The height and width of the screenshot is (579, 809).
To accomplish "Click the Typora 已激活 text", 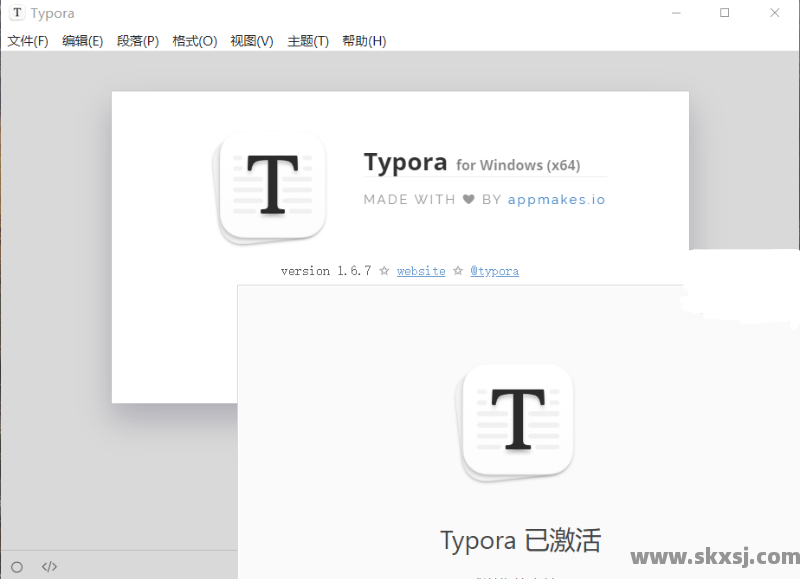I will (520, 540).
